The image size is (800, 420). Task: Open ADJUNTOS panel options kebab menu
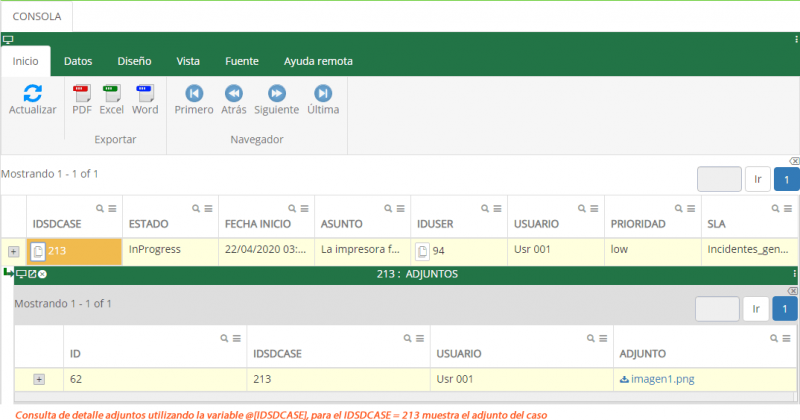coord(794,274)
